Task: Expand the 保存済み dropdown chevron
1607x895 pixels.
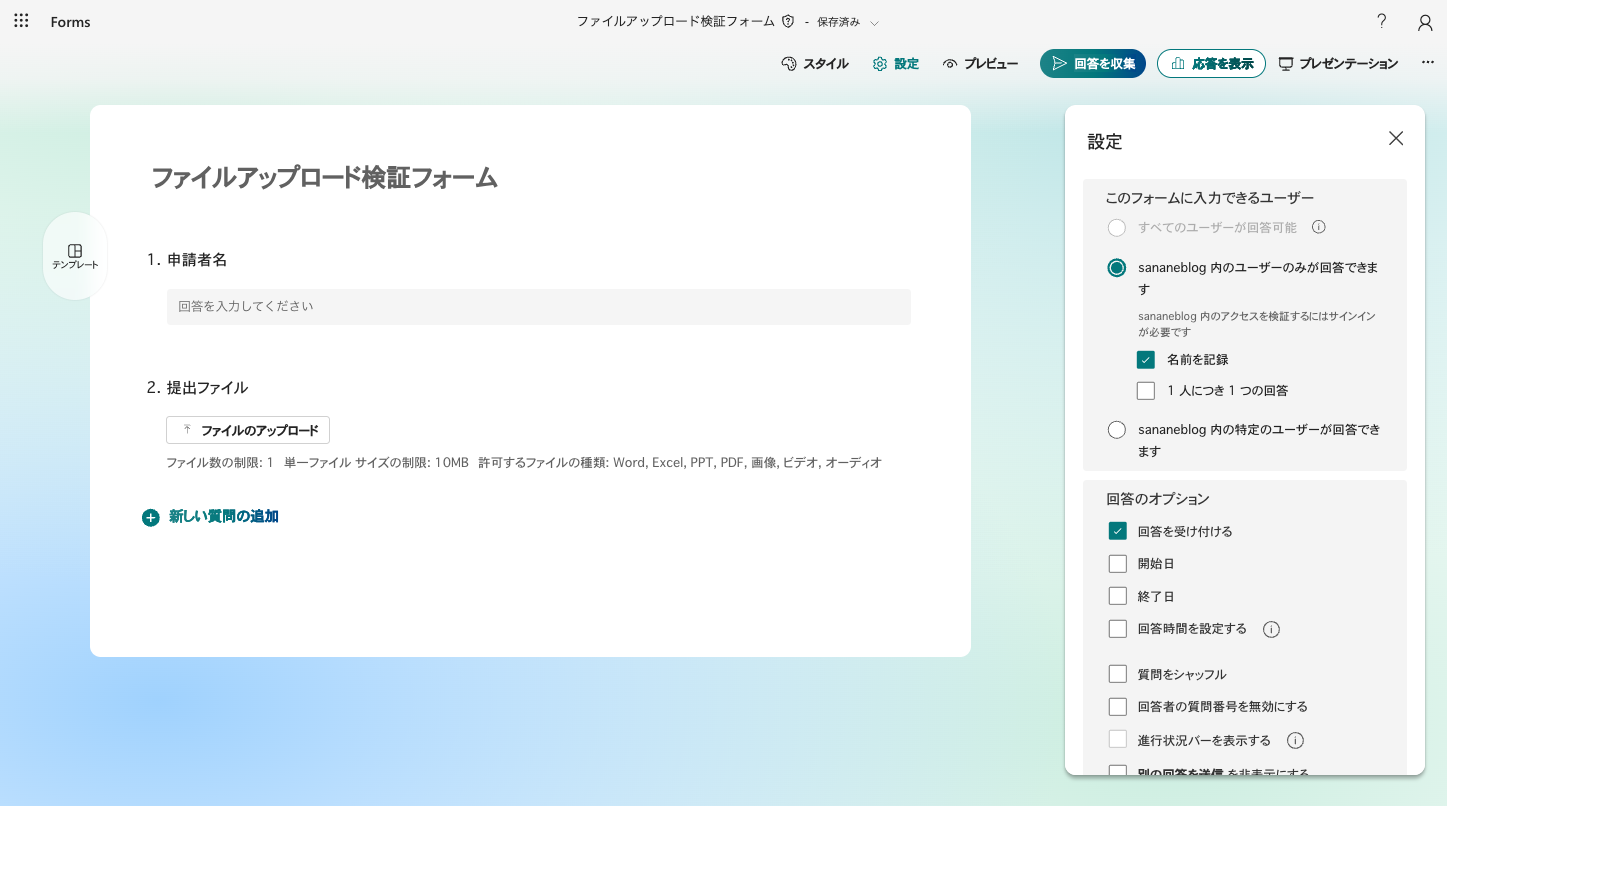Action: pyautogui.click(x=874, y=23)
